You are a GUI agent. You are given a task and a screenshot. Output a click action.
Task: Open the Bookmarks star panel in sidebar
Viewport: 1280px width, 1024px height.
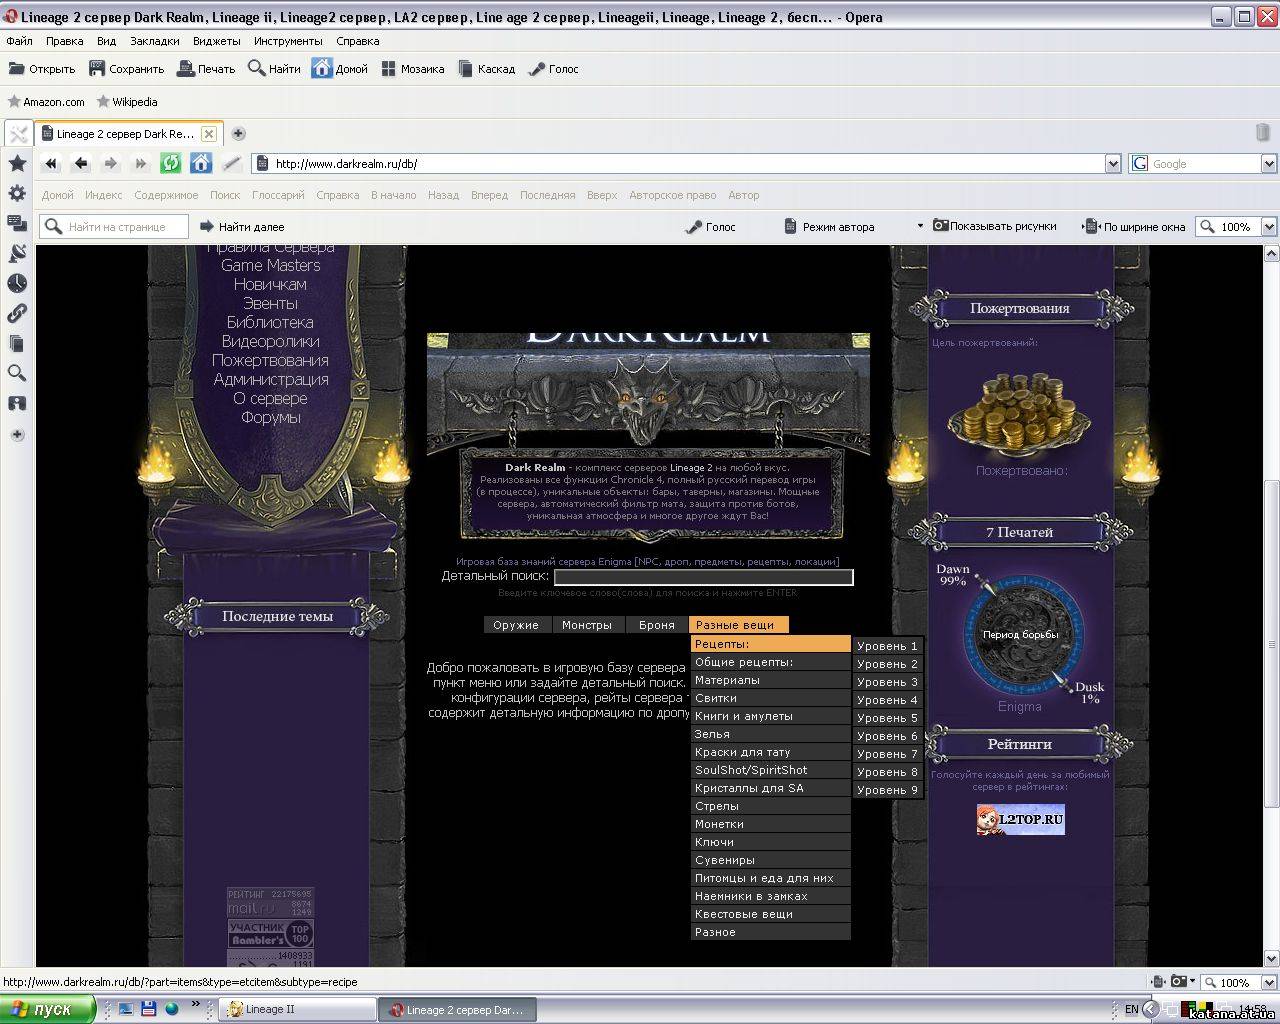(17, 163)
